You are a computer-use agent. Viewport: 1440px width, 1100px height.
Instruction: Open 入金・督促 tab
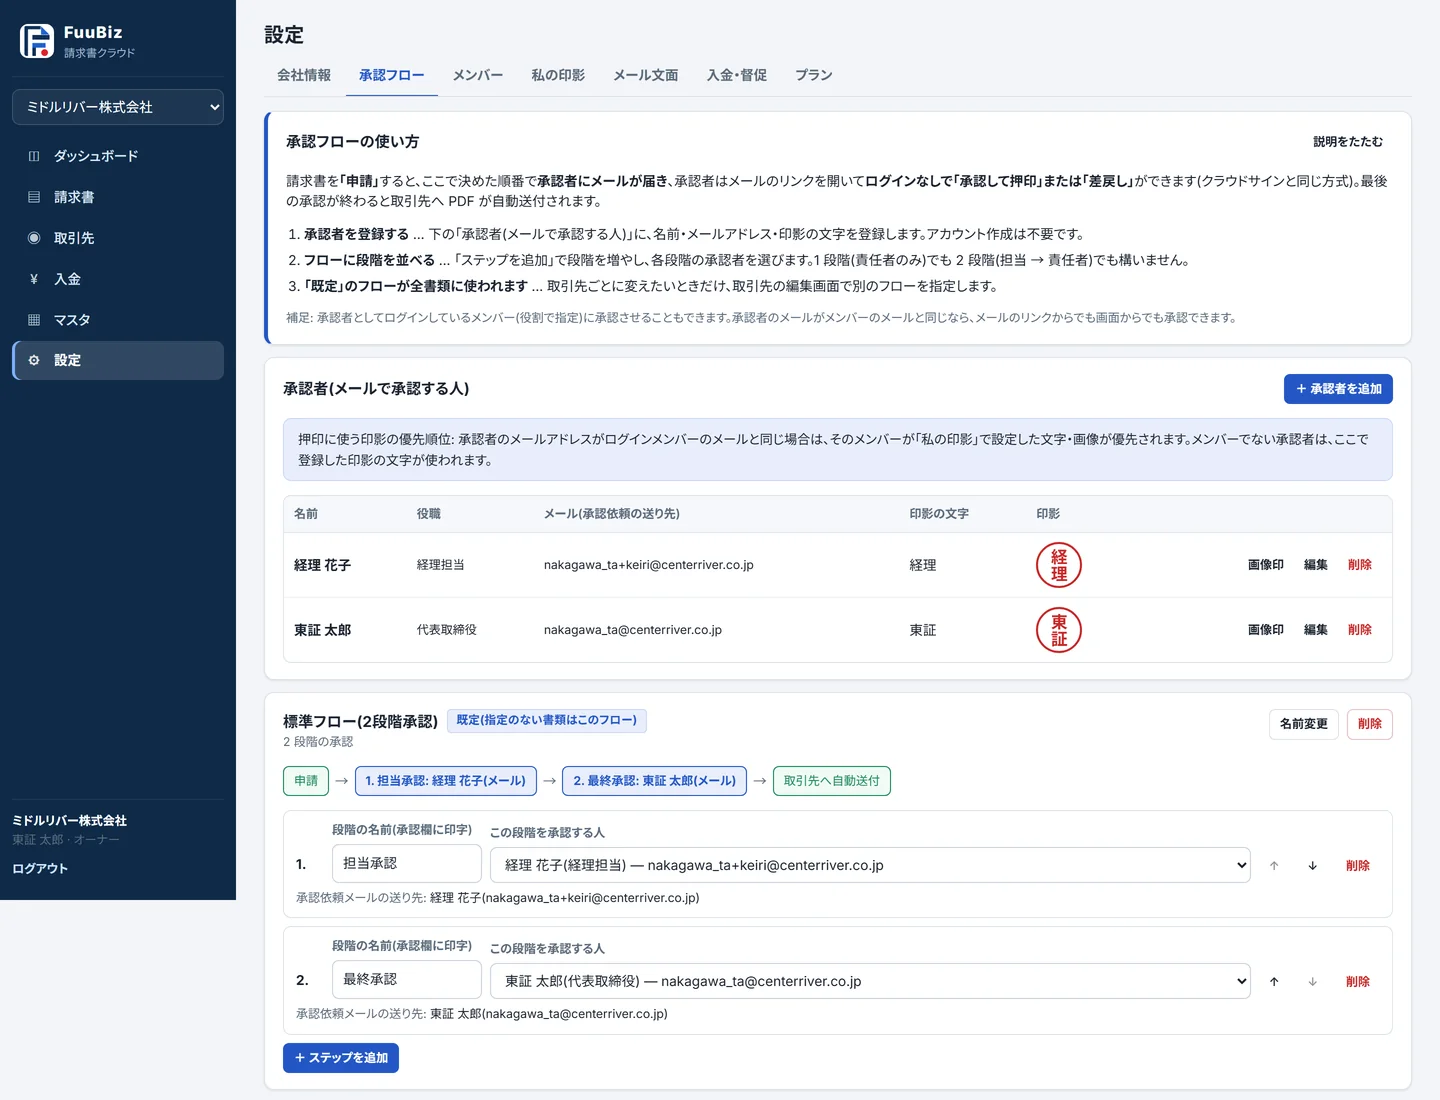coord(737,75)
